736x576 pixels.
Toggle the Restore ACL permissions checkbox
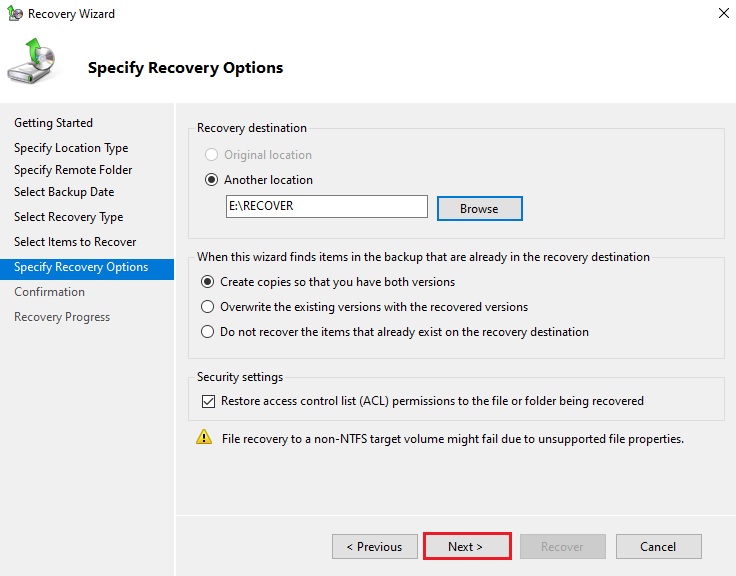click(208, 401)
